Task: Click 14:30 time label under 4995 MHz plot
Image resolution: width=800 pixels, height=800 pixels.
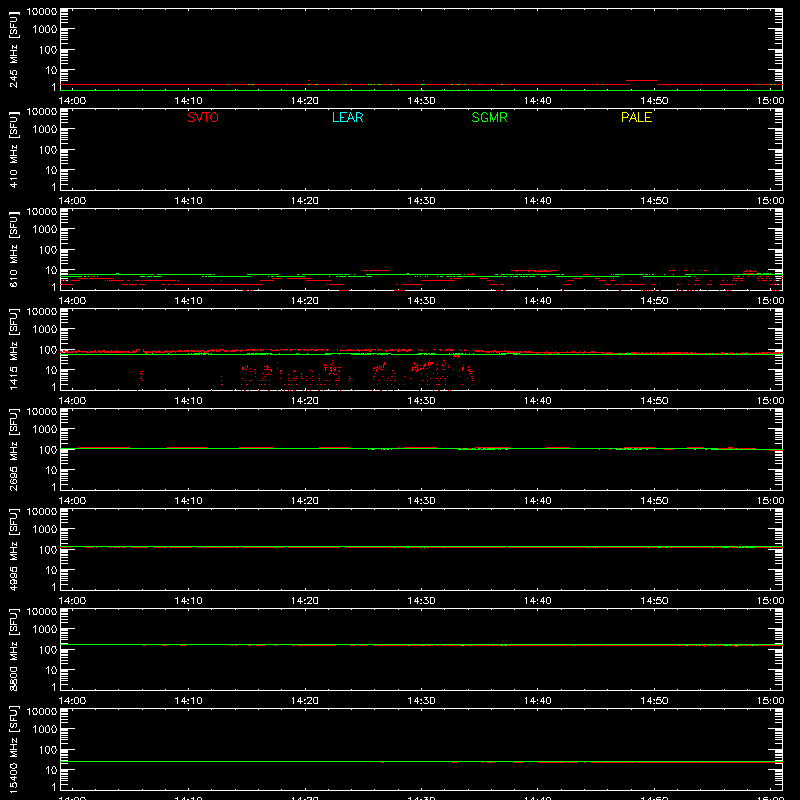Action: [421, 601]
